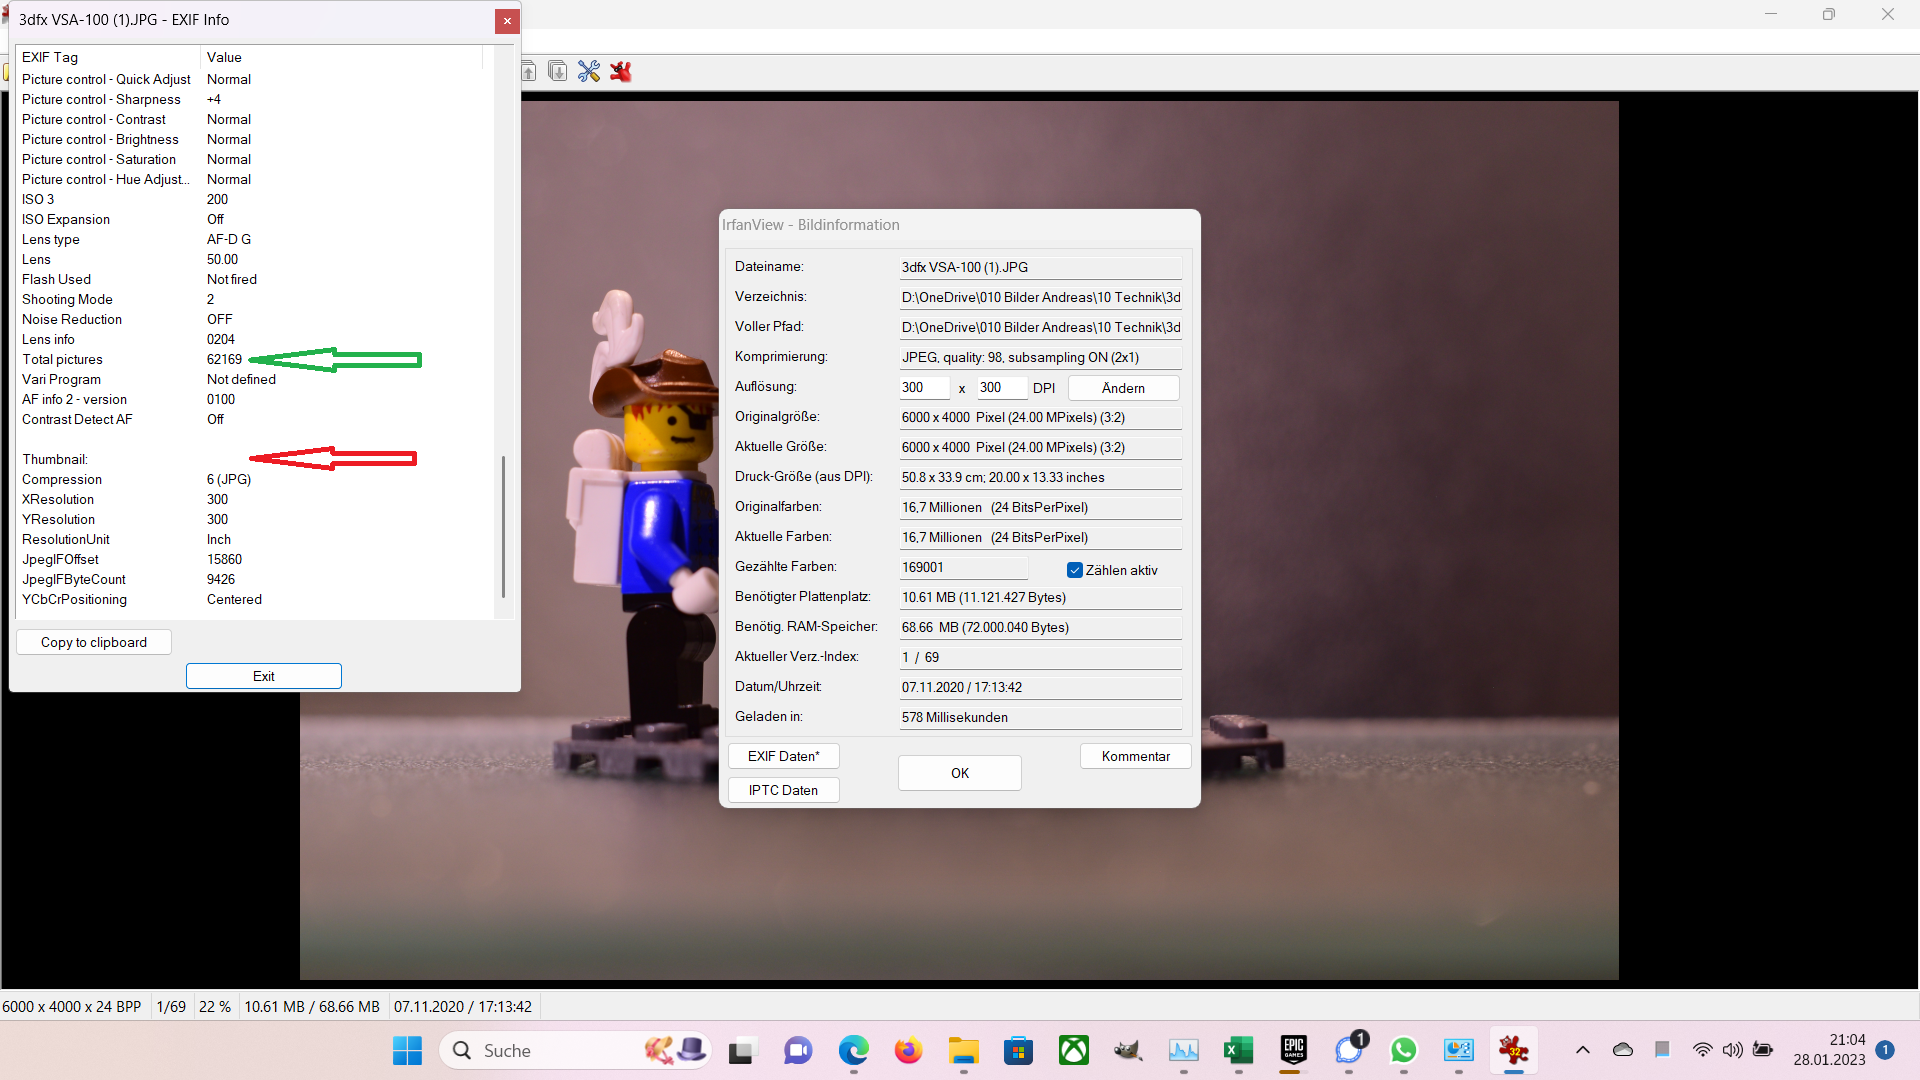Open File Explorer from the taskbar
The height and width of the screenshot is (1080, 1920).
964,1050
